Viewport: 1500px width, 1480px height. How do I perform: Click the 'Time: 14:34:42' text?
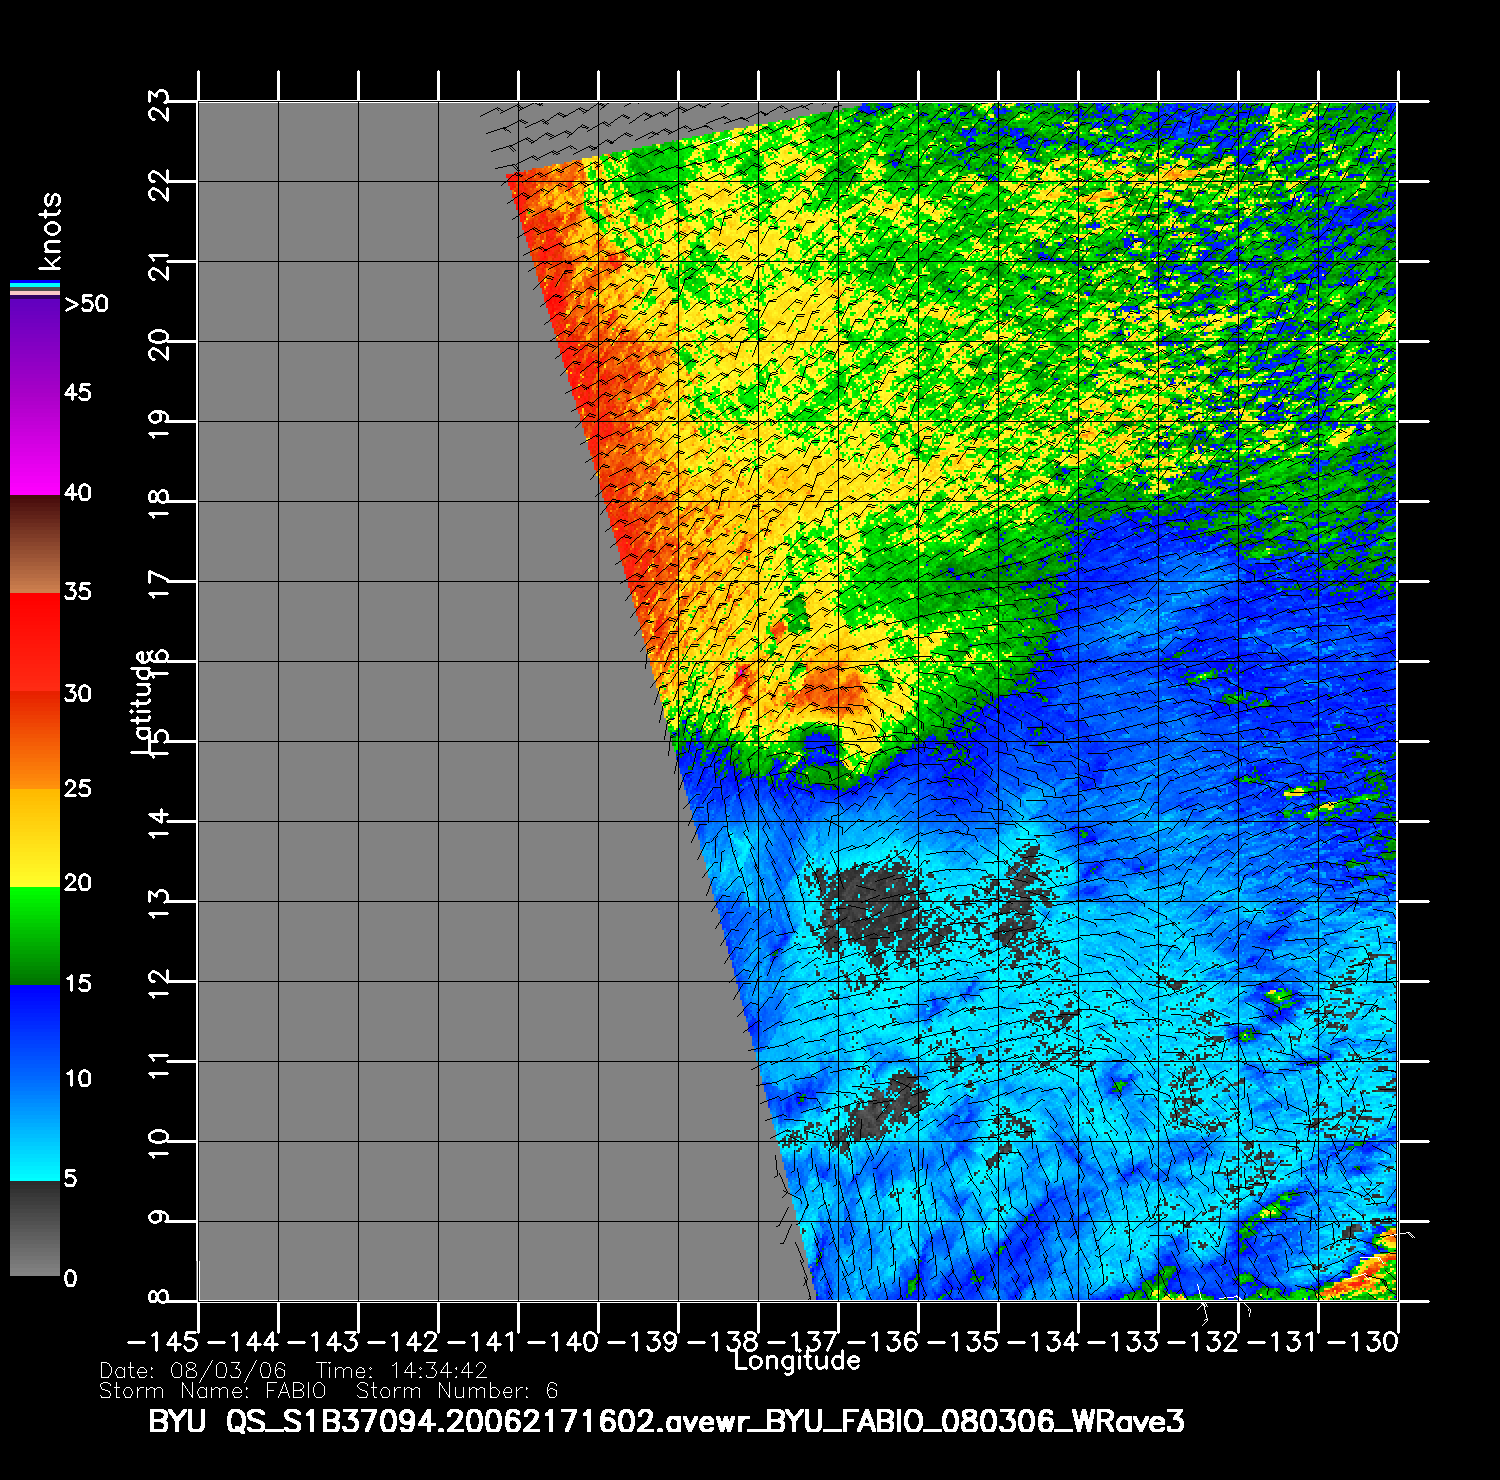[401, 1371]
